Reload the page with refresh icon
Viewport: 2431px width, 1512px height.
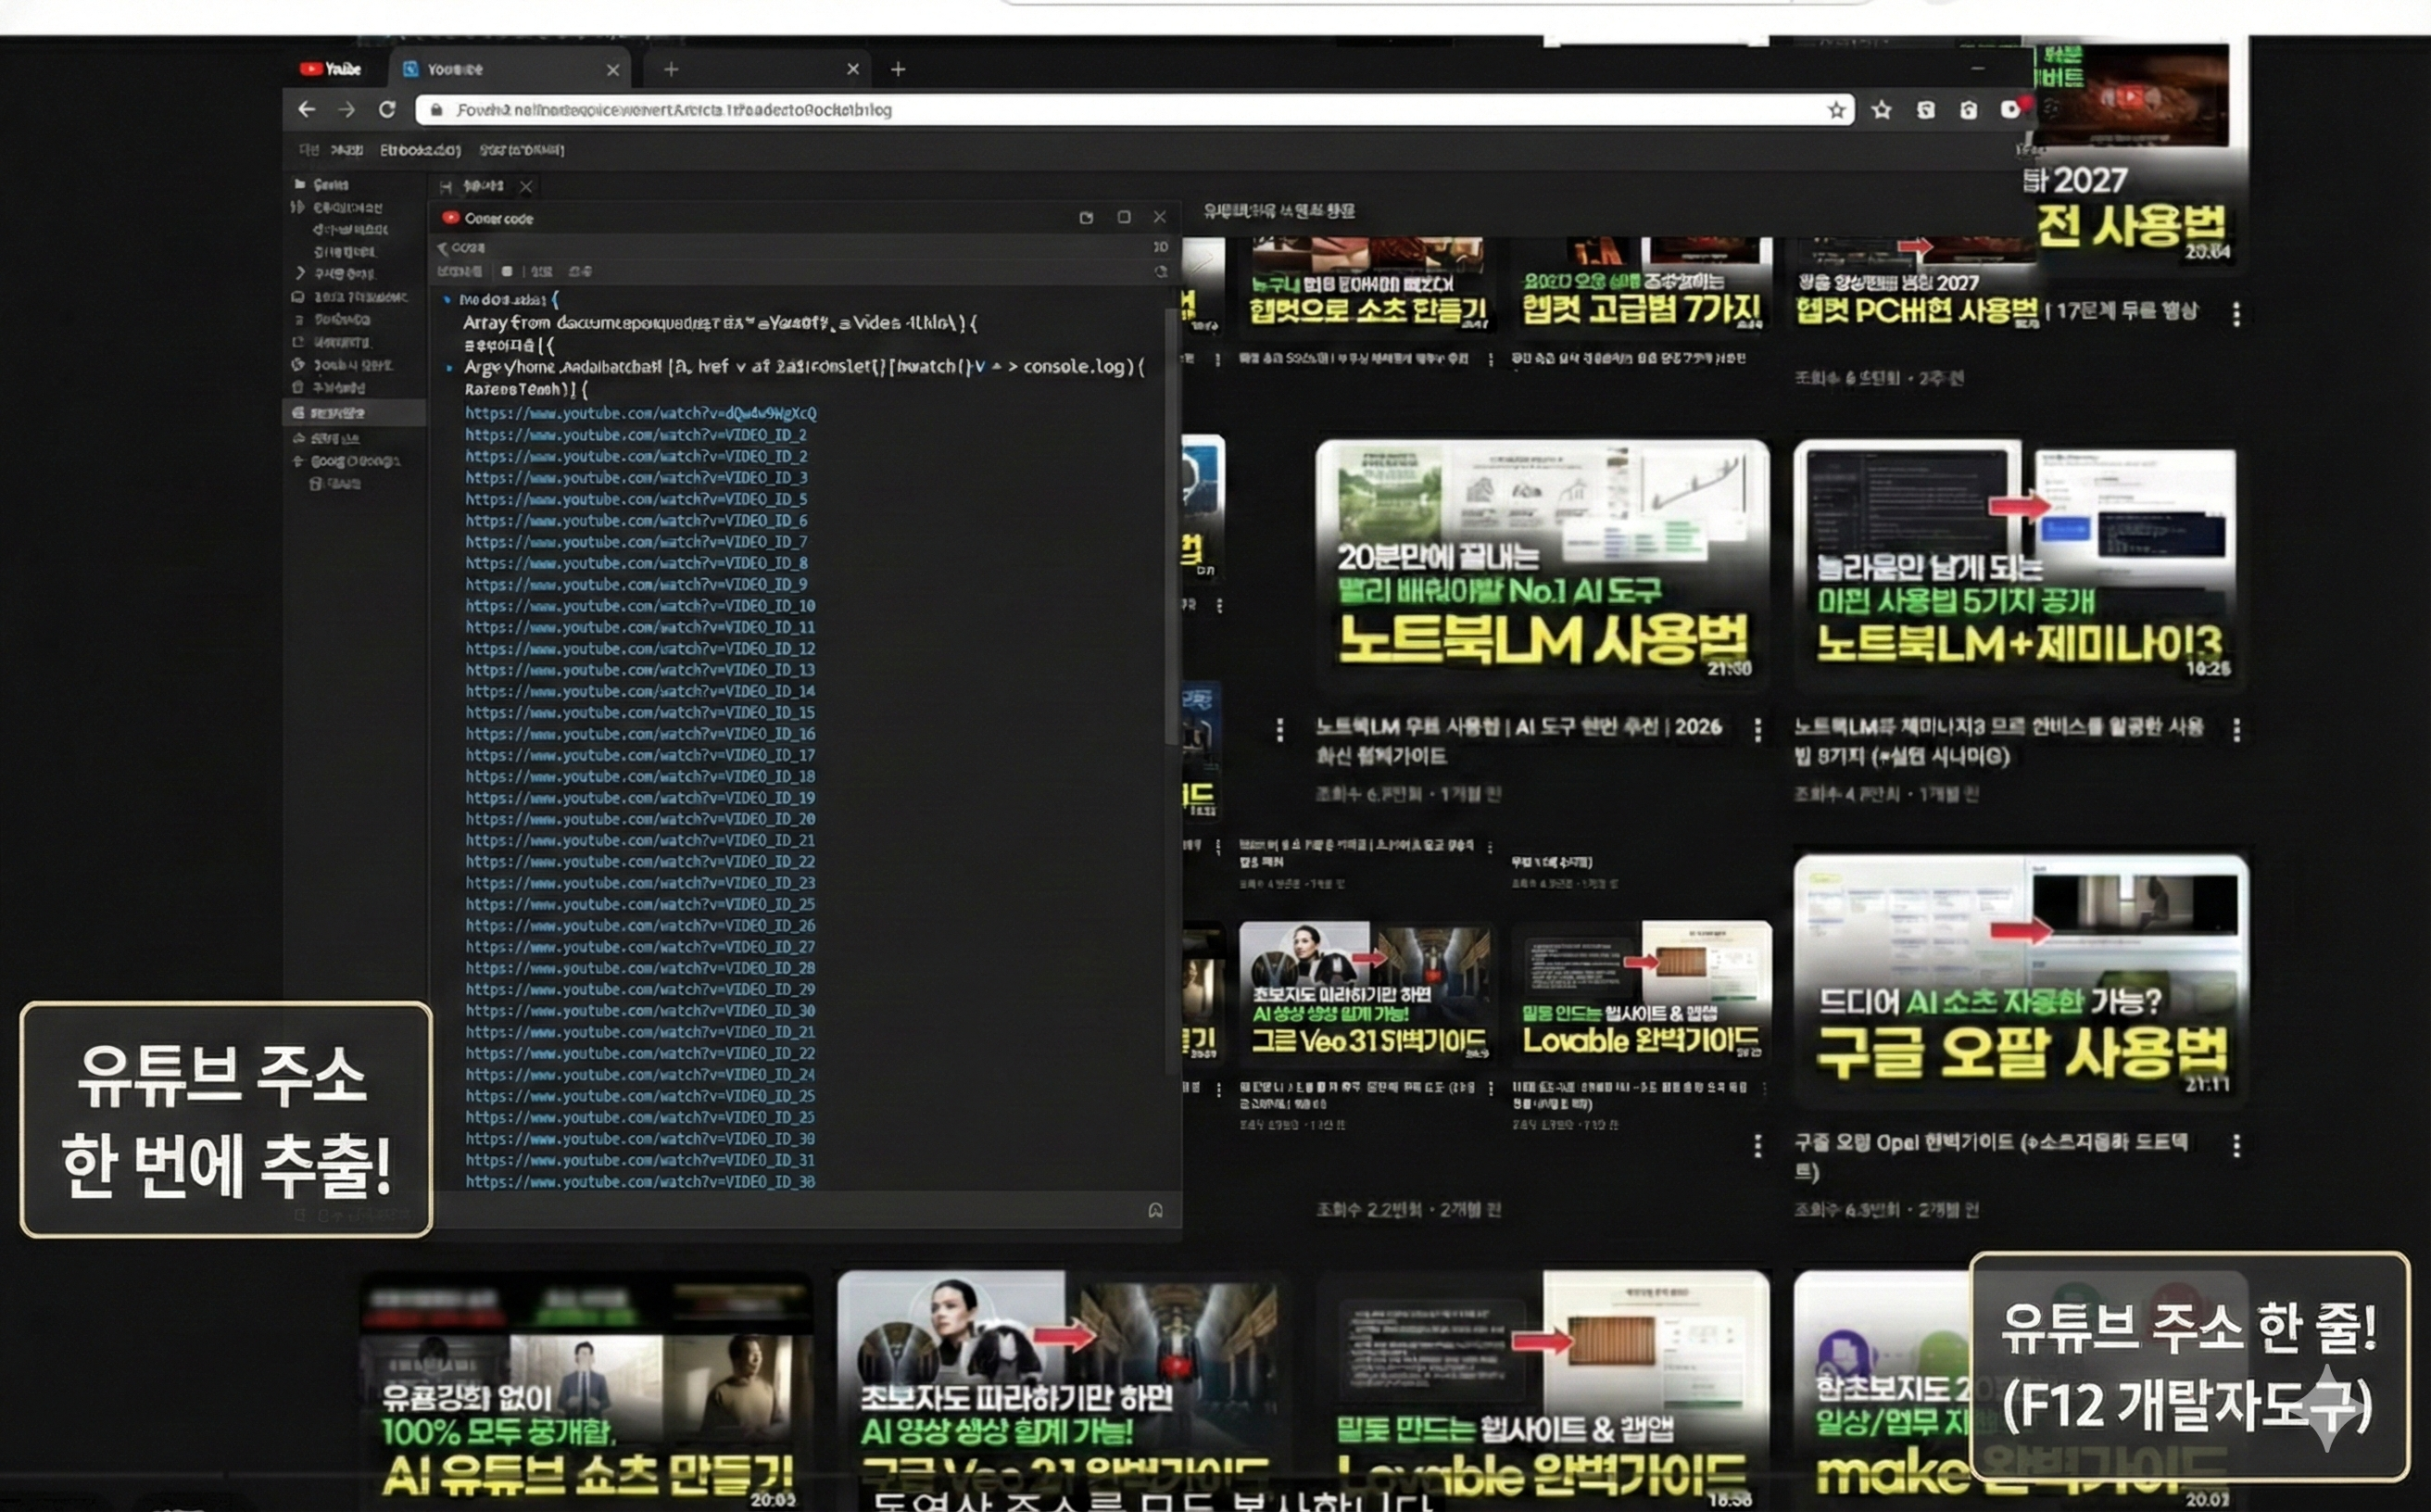click(387, 110)
